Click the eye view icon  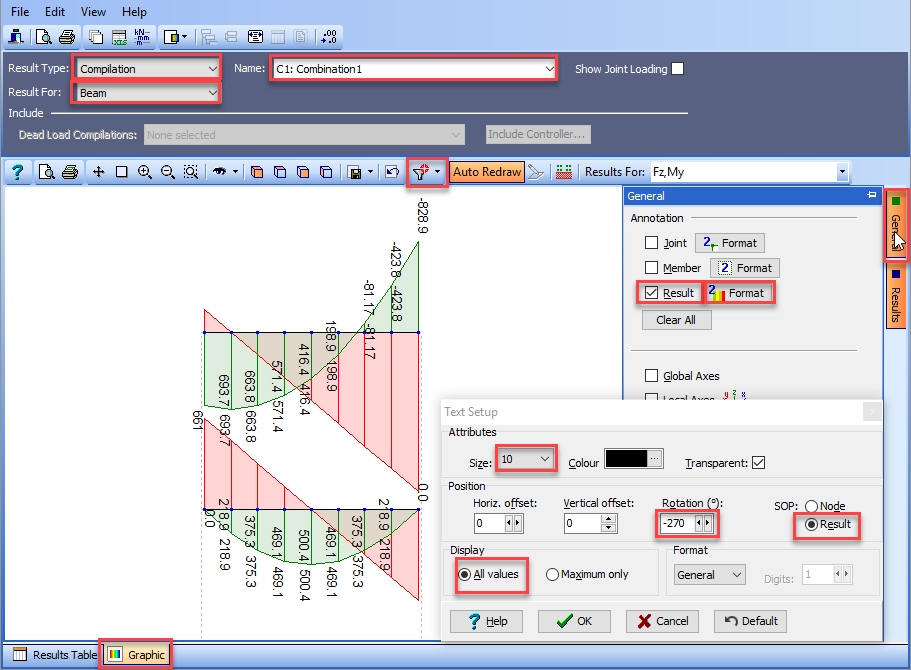pyautogui.click(x=220, y=172)
